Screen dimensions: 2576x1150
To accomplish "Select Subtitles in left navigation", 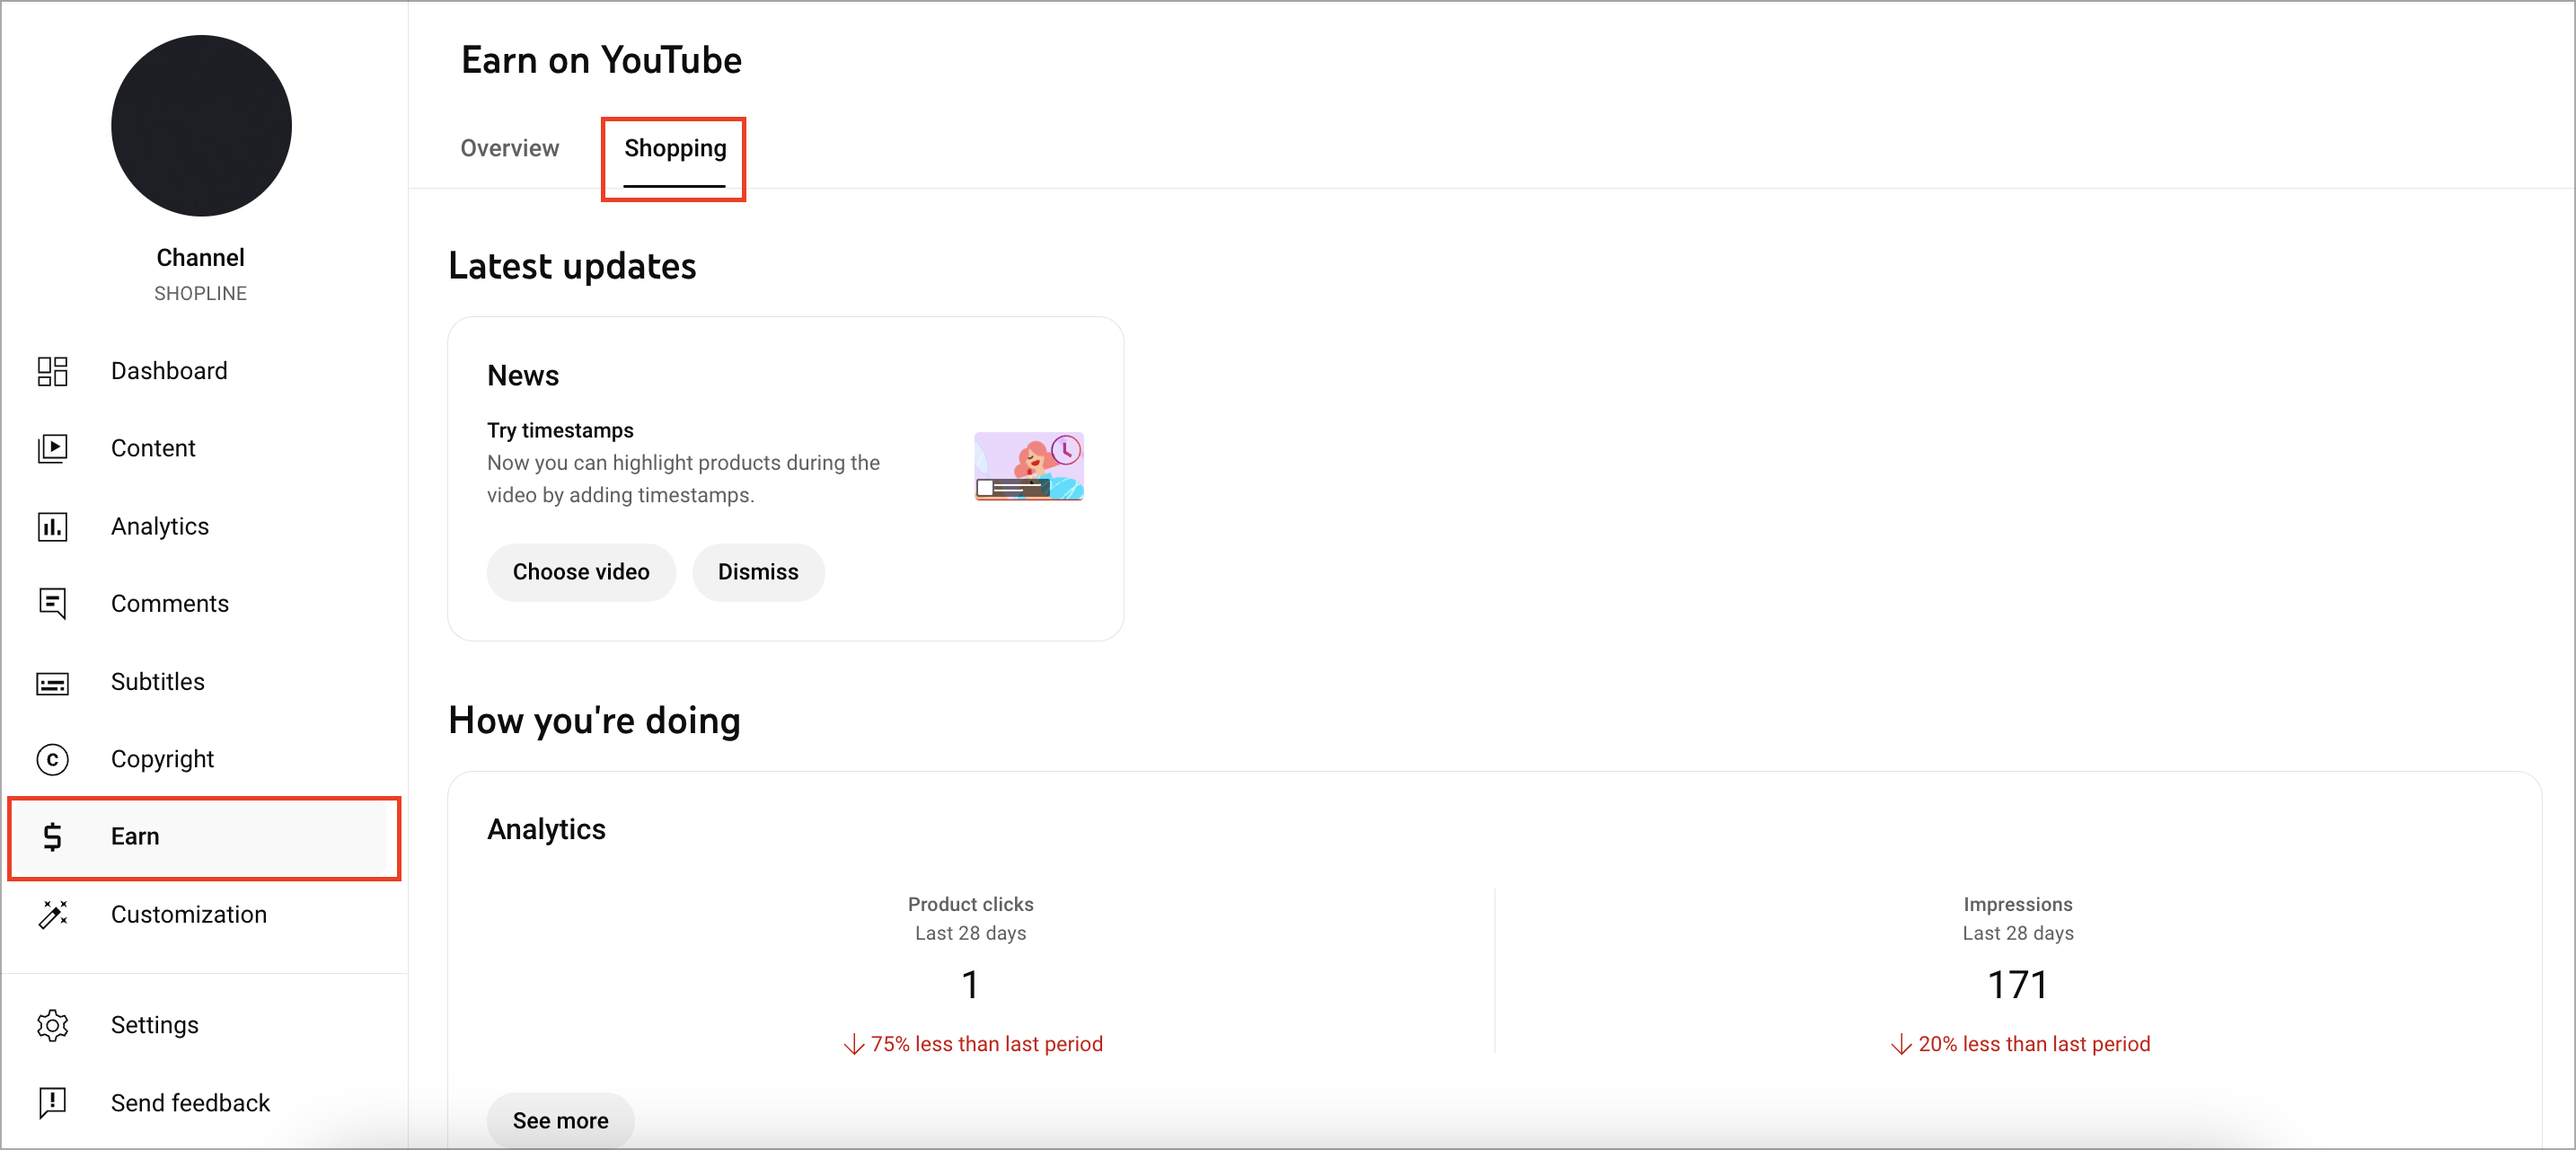I will [158, 681].
